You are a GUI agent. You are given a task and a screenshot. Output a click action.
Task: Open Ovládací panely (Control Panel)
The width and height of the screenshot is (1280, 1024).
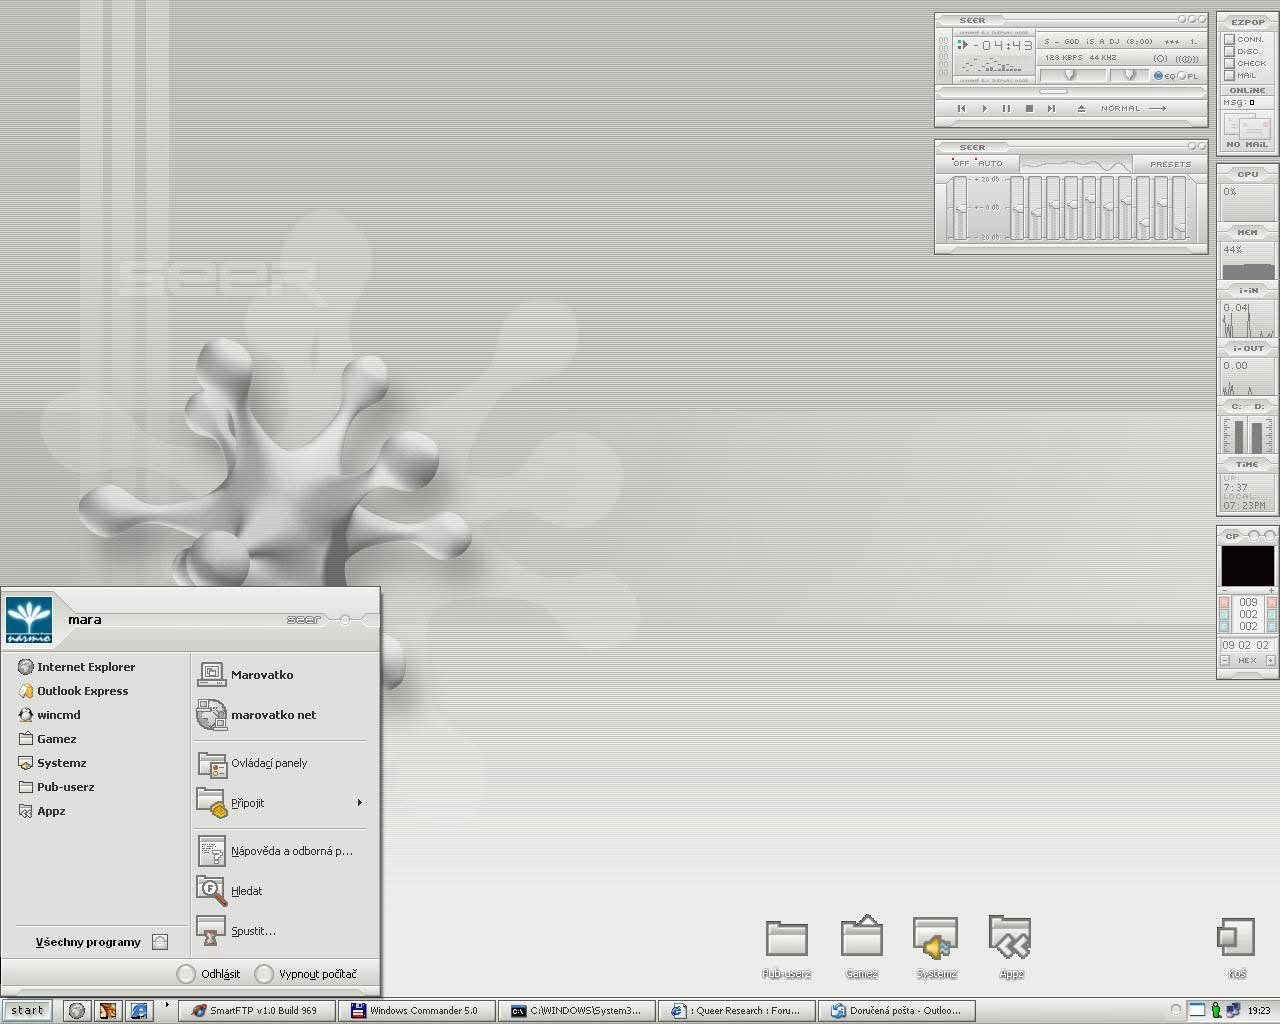[253, 763]
